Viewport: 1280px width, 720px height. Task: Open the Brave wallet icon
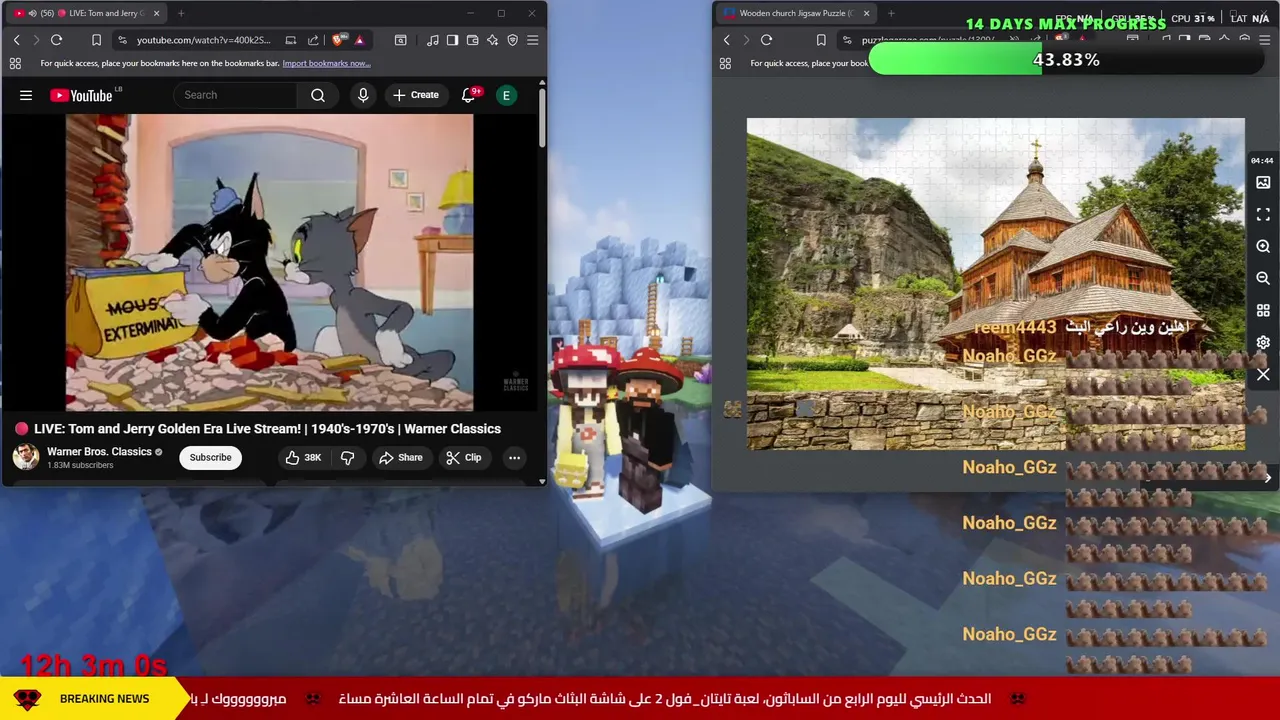pyautogui.click(x=472, y=40)
